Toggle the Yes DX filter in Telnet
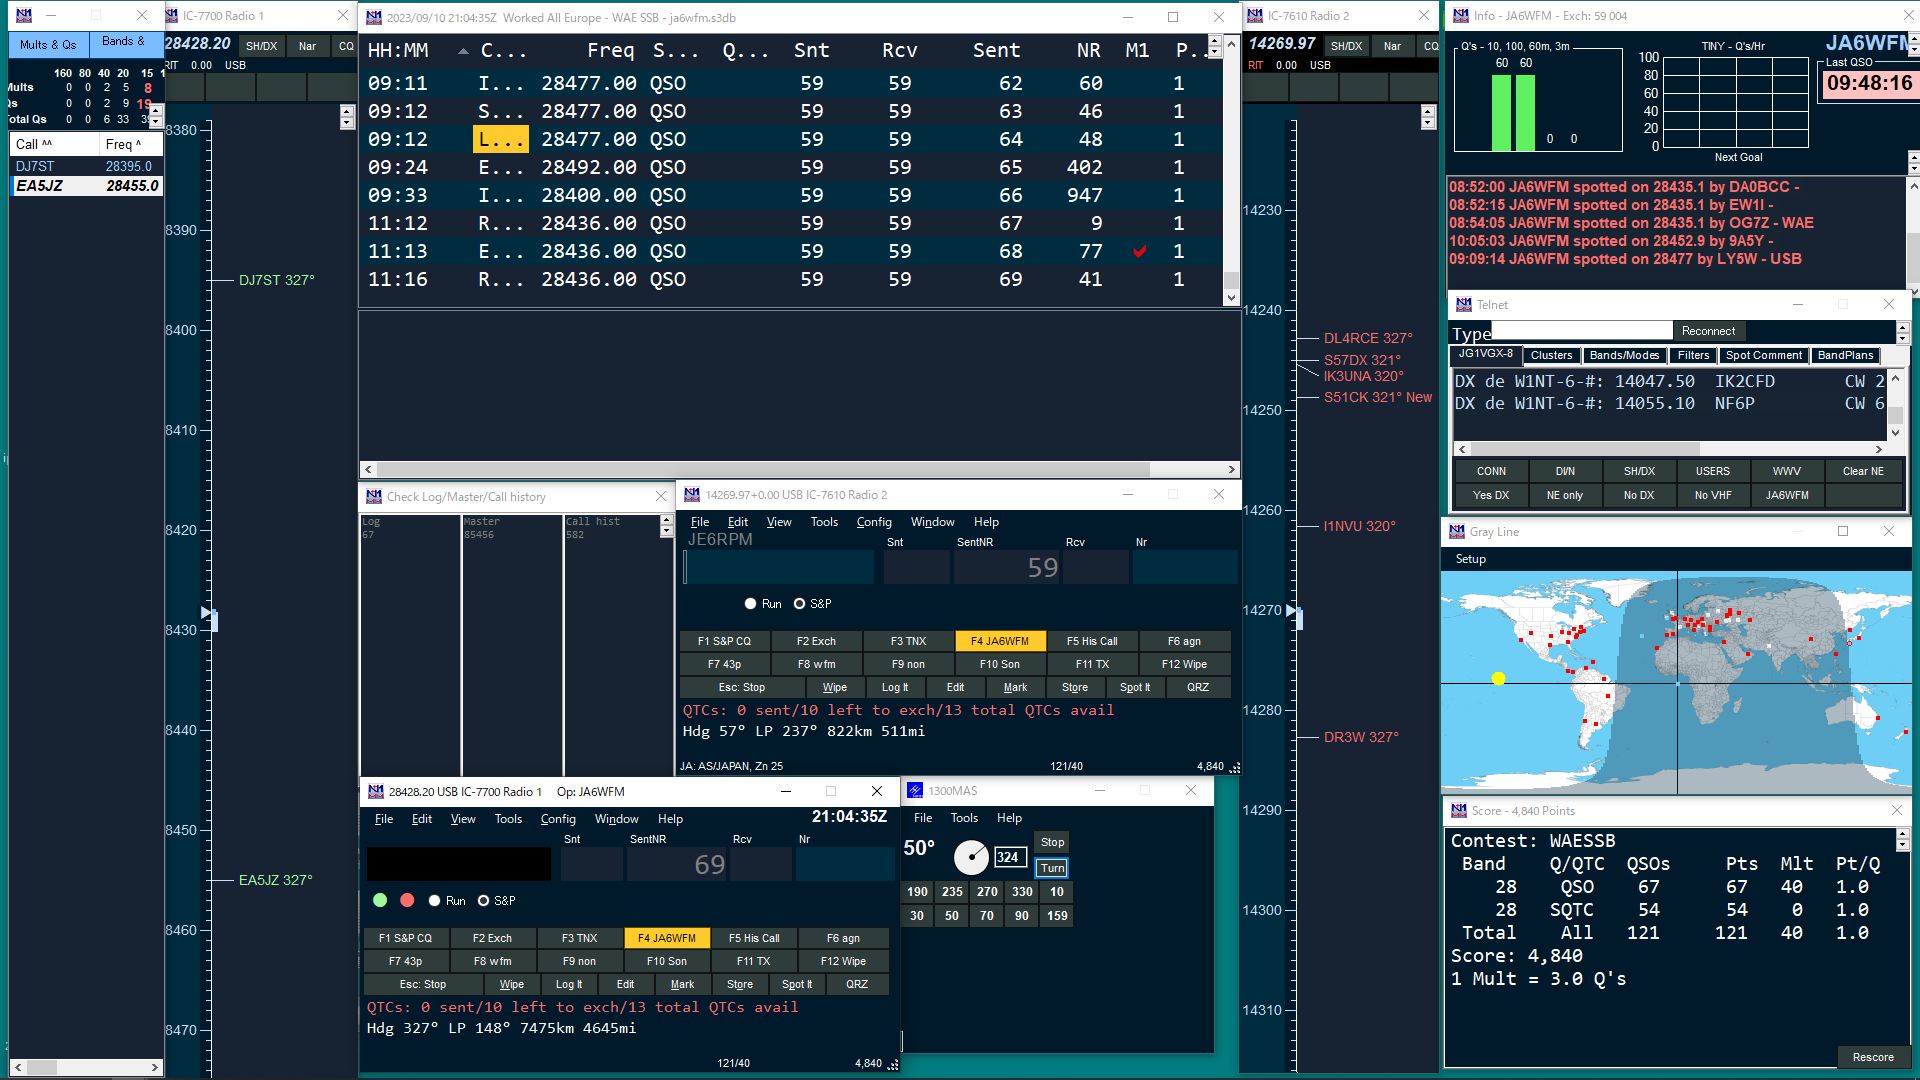 point(1491,495)
